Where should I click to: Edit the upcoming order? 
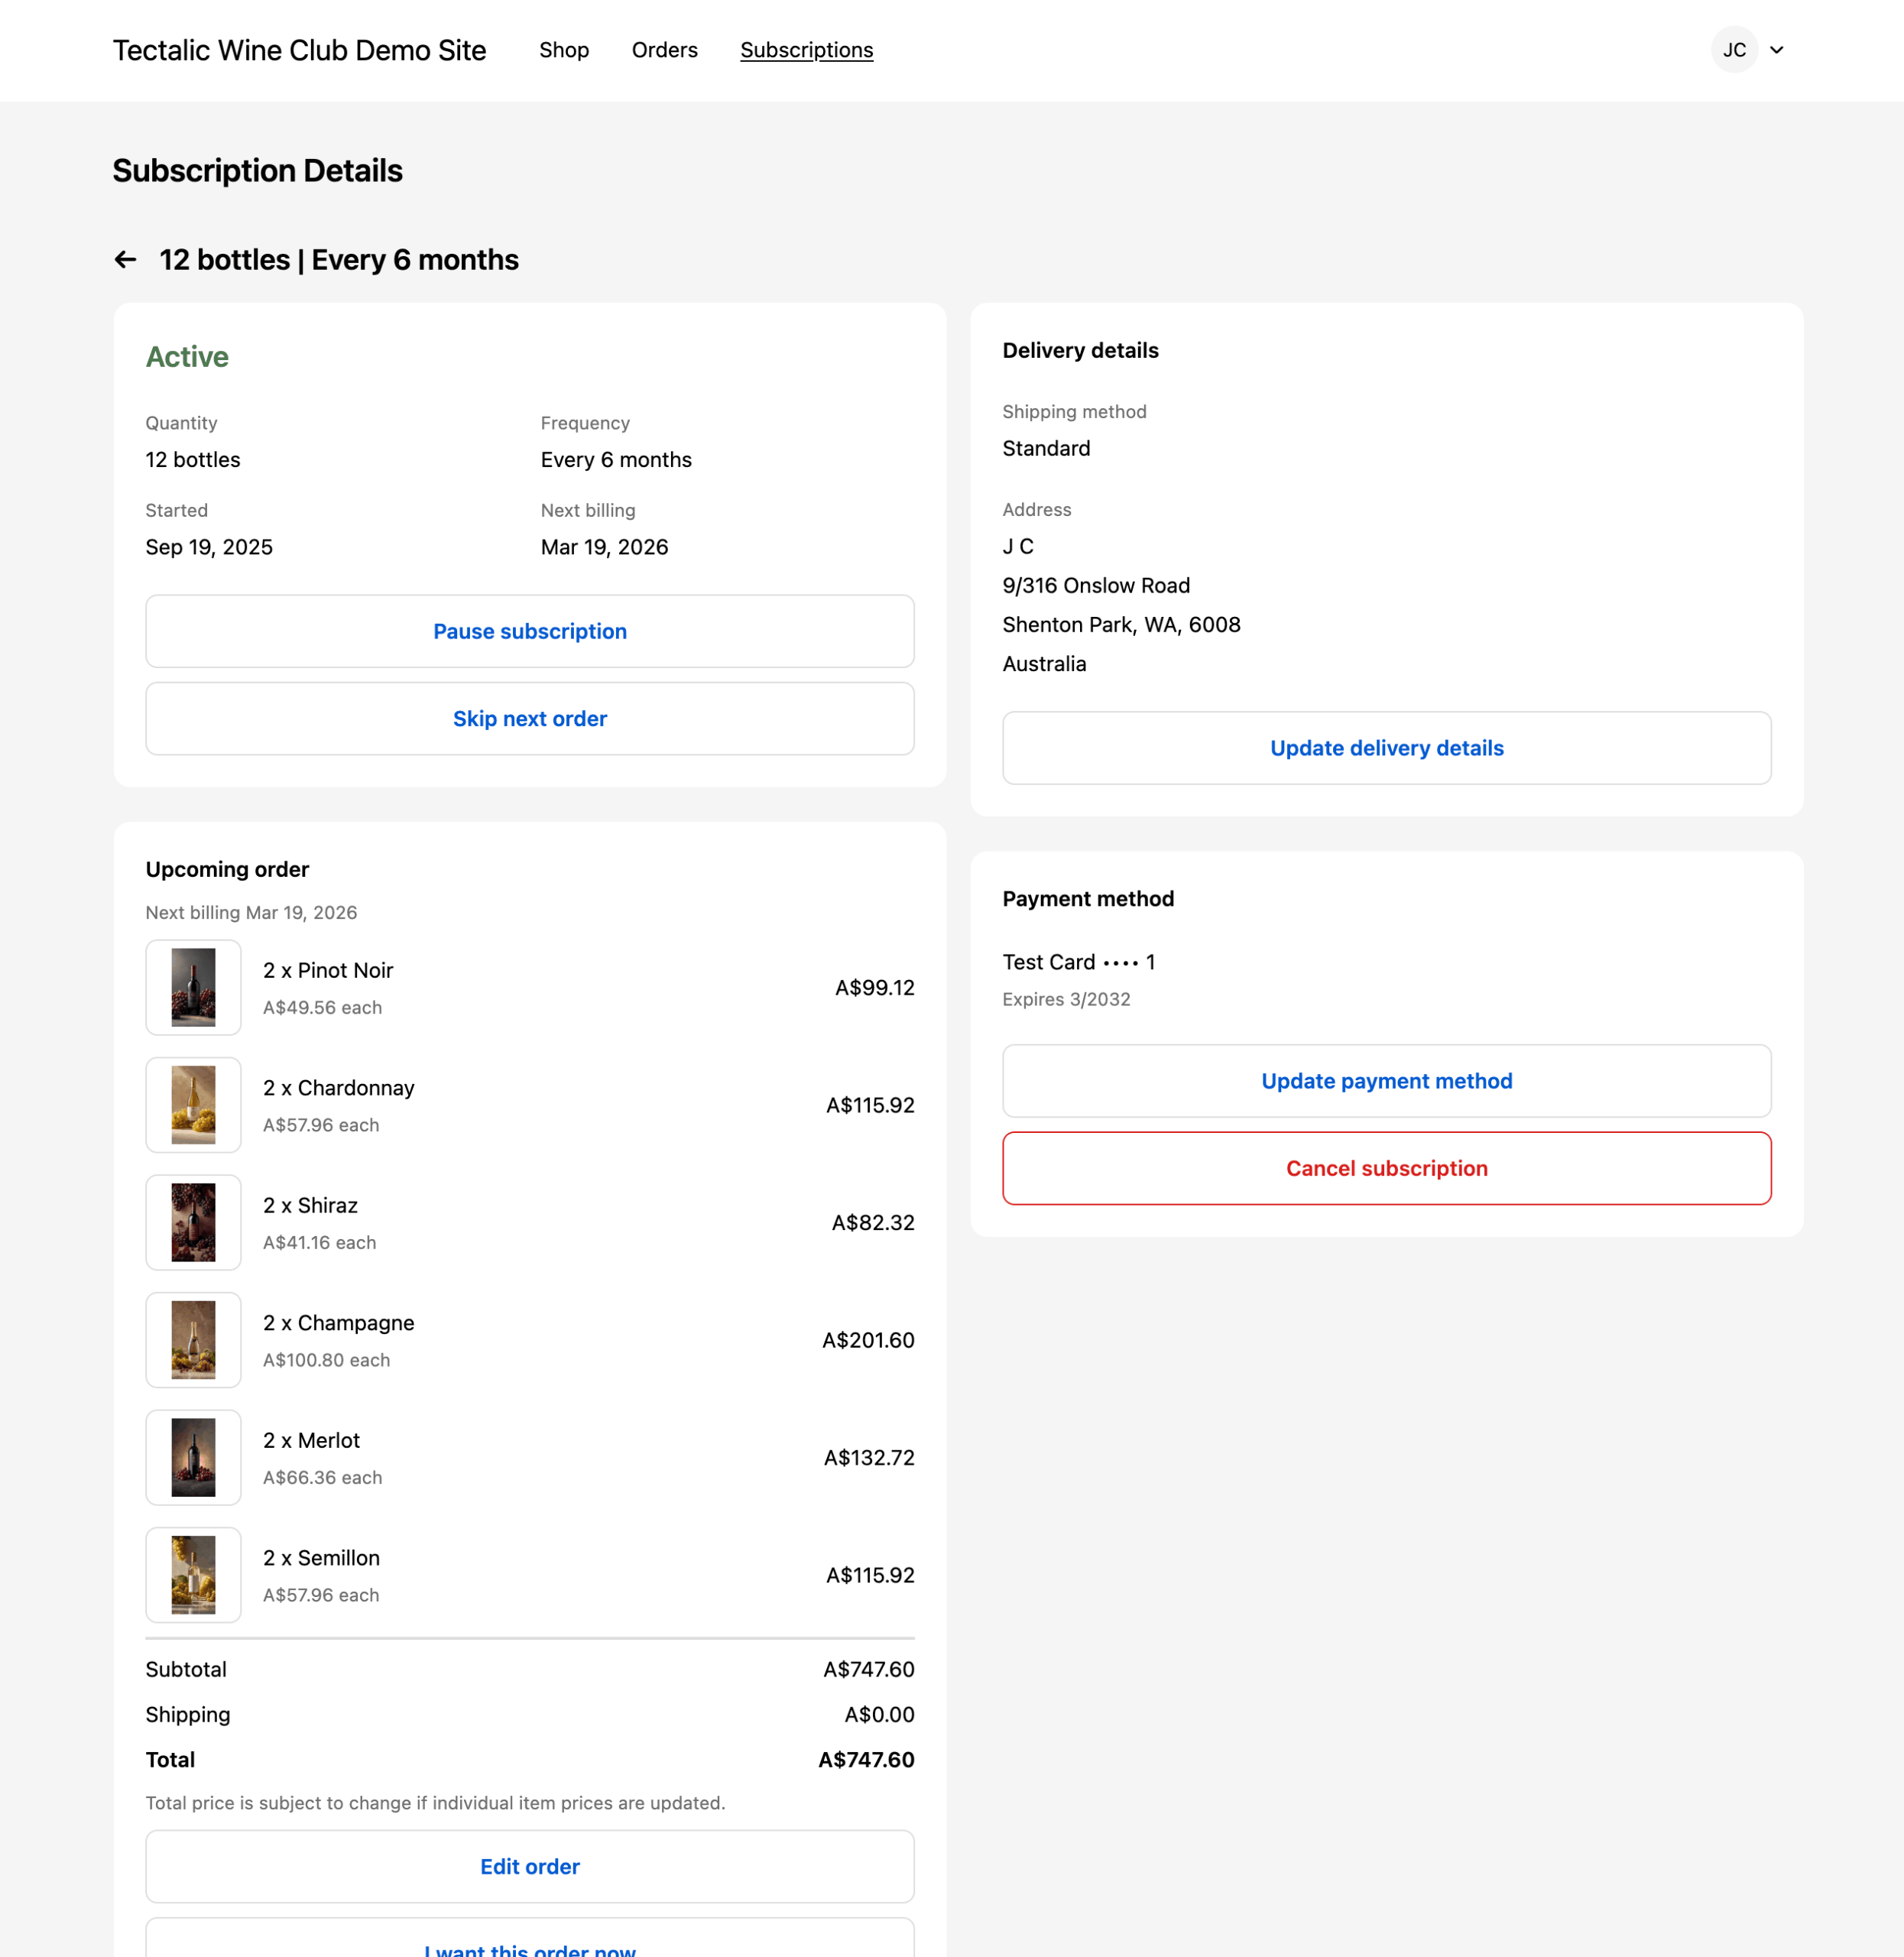(x=529, y=1866)
